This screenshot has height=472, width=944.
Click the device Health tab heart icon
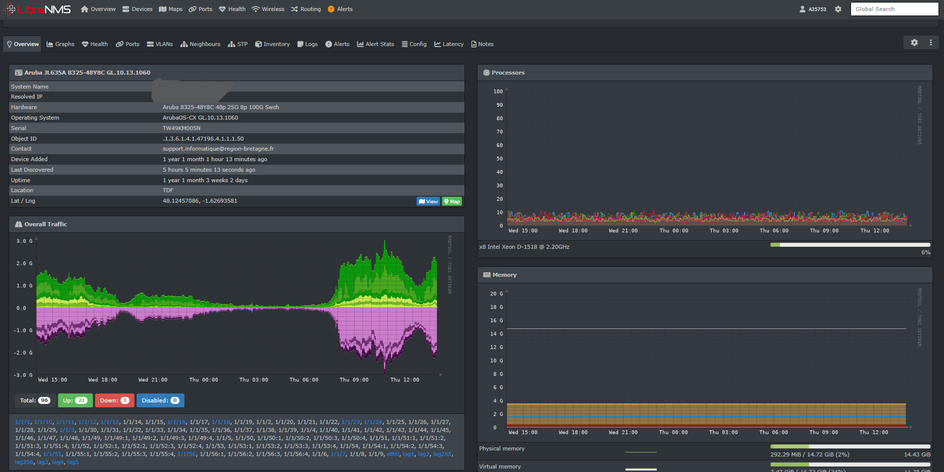click(85, 44)
